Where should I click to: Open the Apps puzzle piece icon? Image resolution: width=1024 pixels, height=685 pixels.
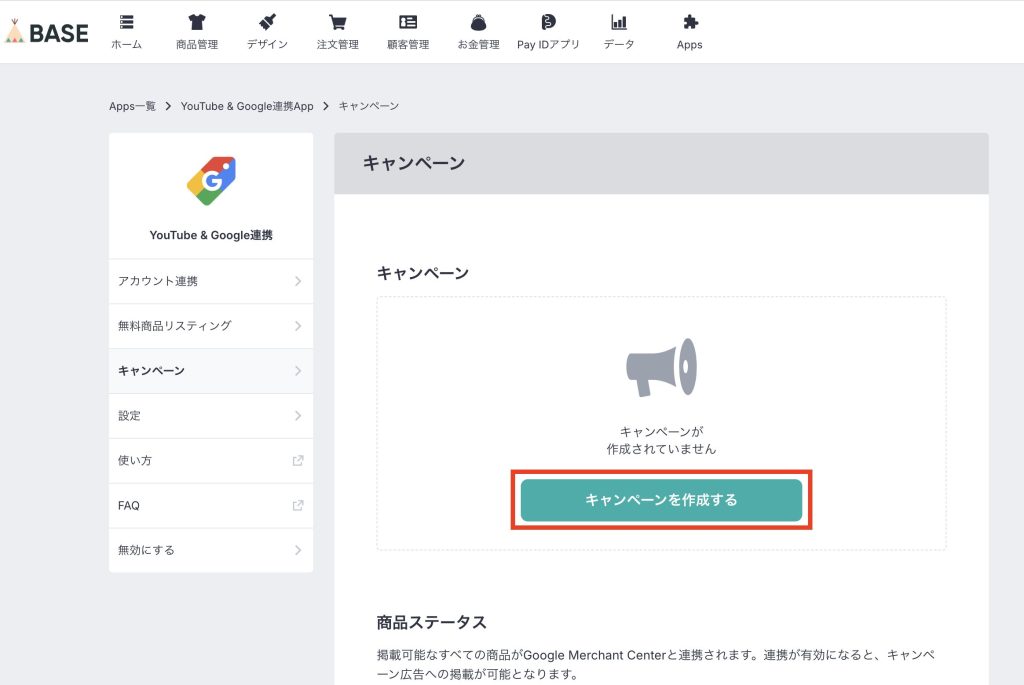(x=690, y=23)
